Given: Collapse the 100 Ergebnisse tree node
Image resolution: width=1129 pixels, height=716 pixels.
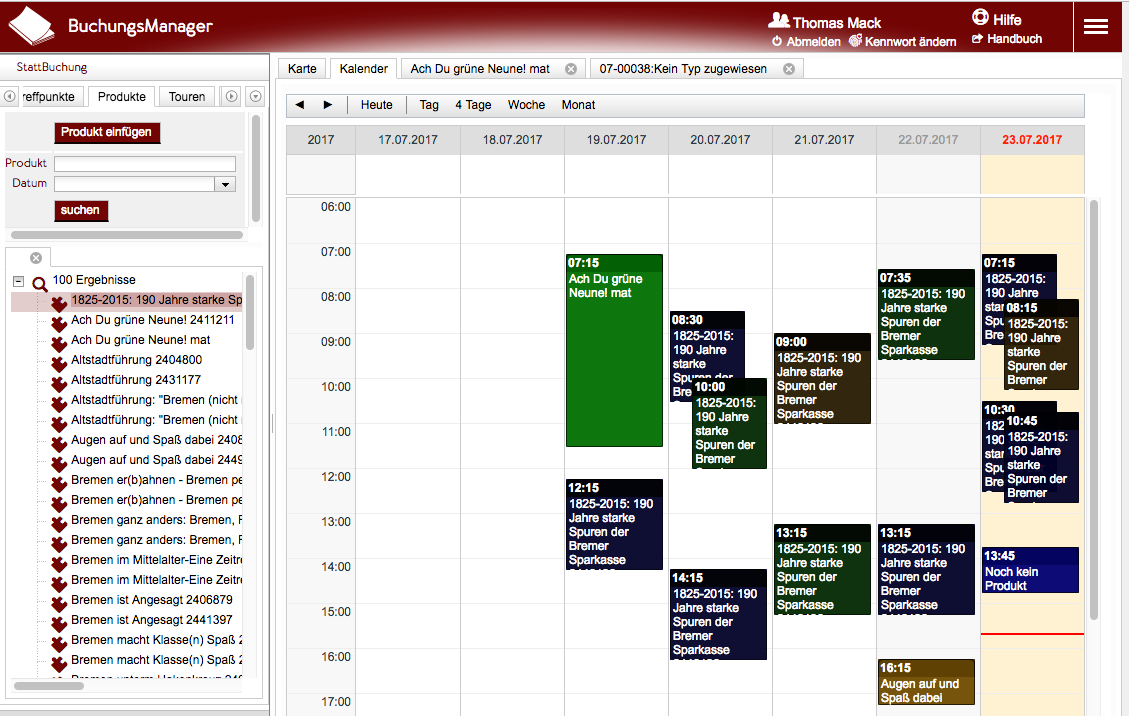Looking at the screenshot, I should [x=18, y=281].
